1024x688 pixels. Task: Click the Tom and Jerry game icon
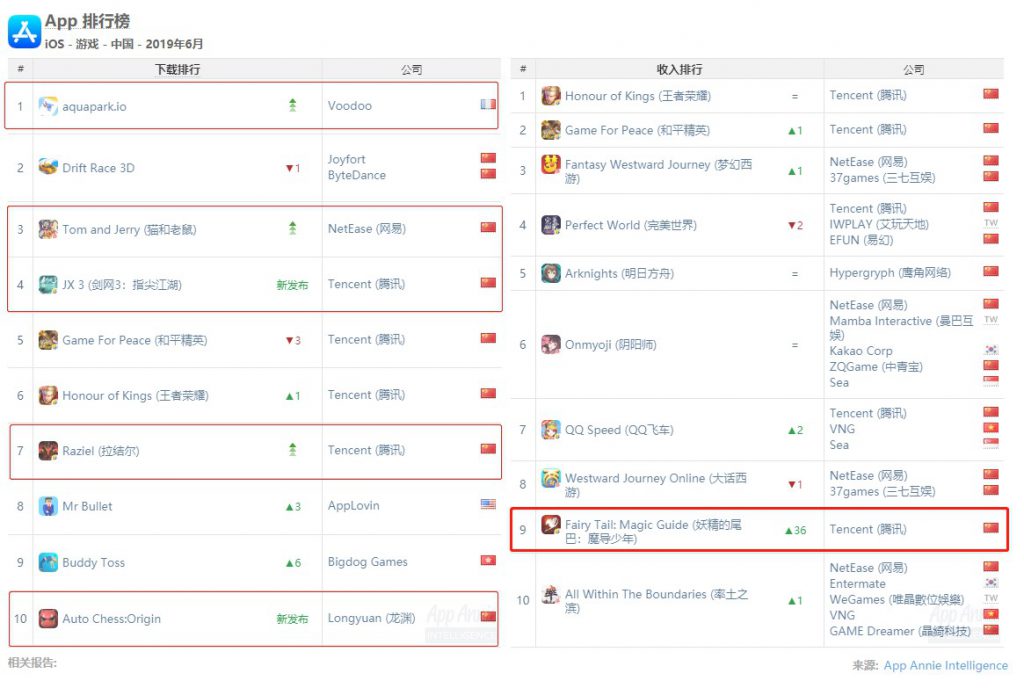pyautogui.click(x=48, y=229)
